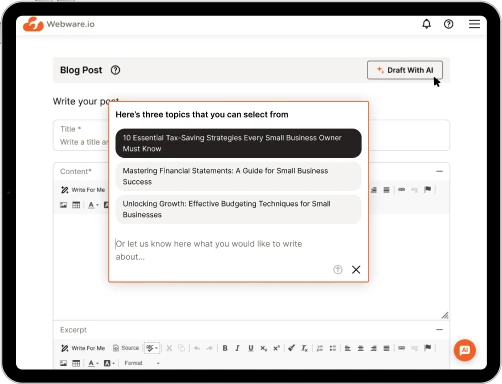Collapse the Excerpt section
This screenshot has width=502, height=384.
pyautogui.click(x=439, y=330)
